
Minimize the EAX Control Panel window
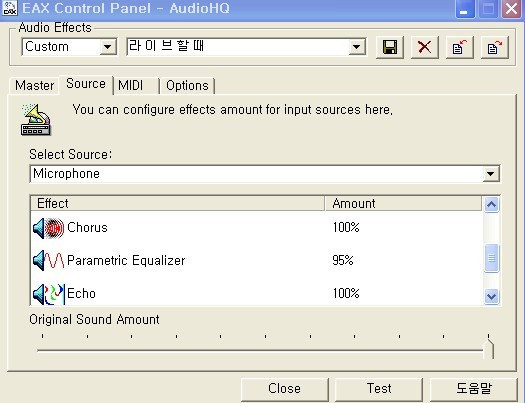464,9
